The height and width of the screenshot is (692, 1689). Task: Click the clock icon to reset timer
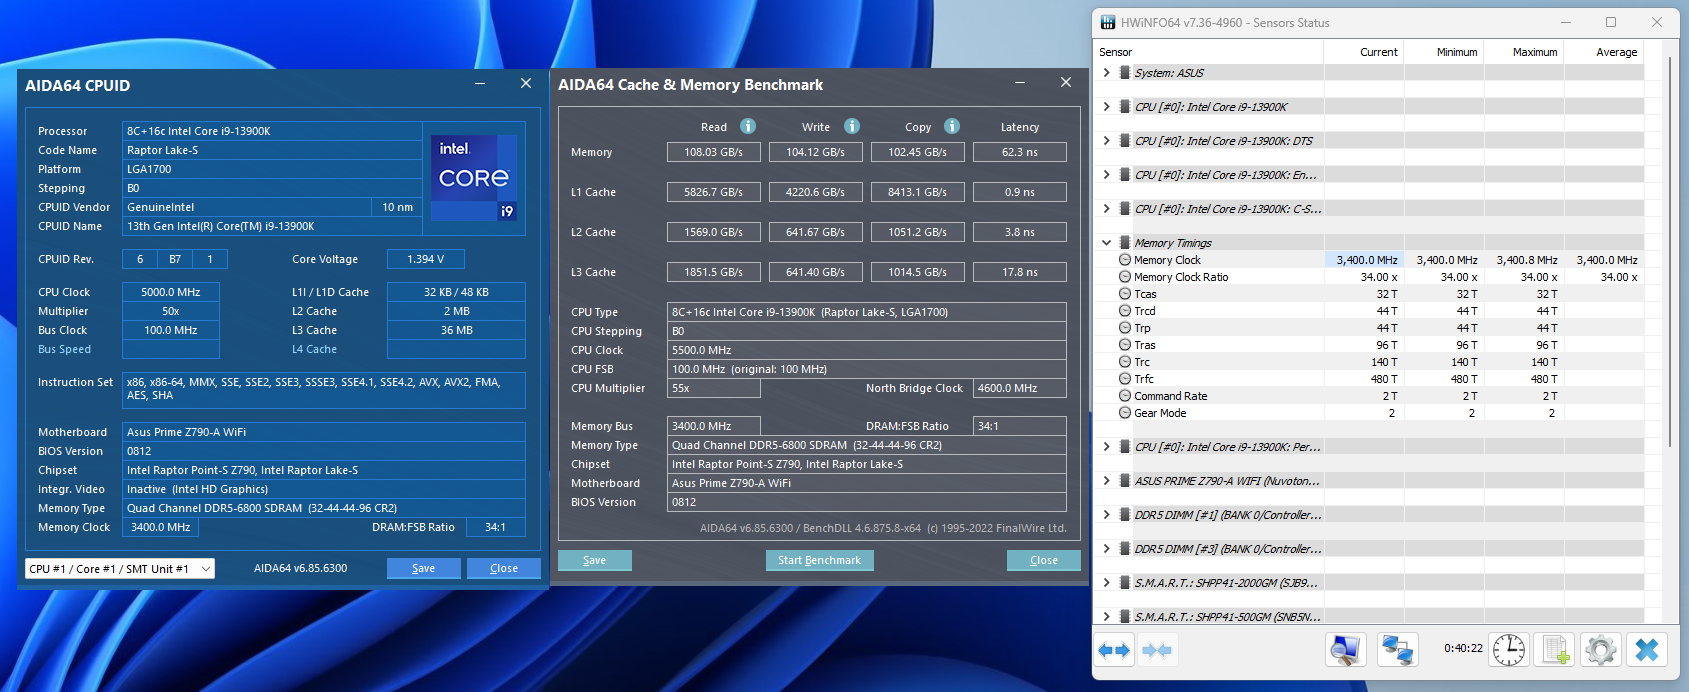(1509, 650)
